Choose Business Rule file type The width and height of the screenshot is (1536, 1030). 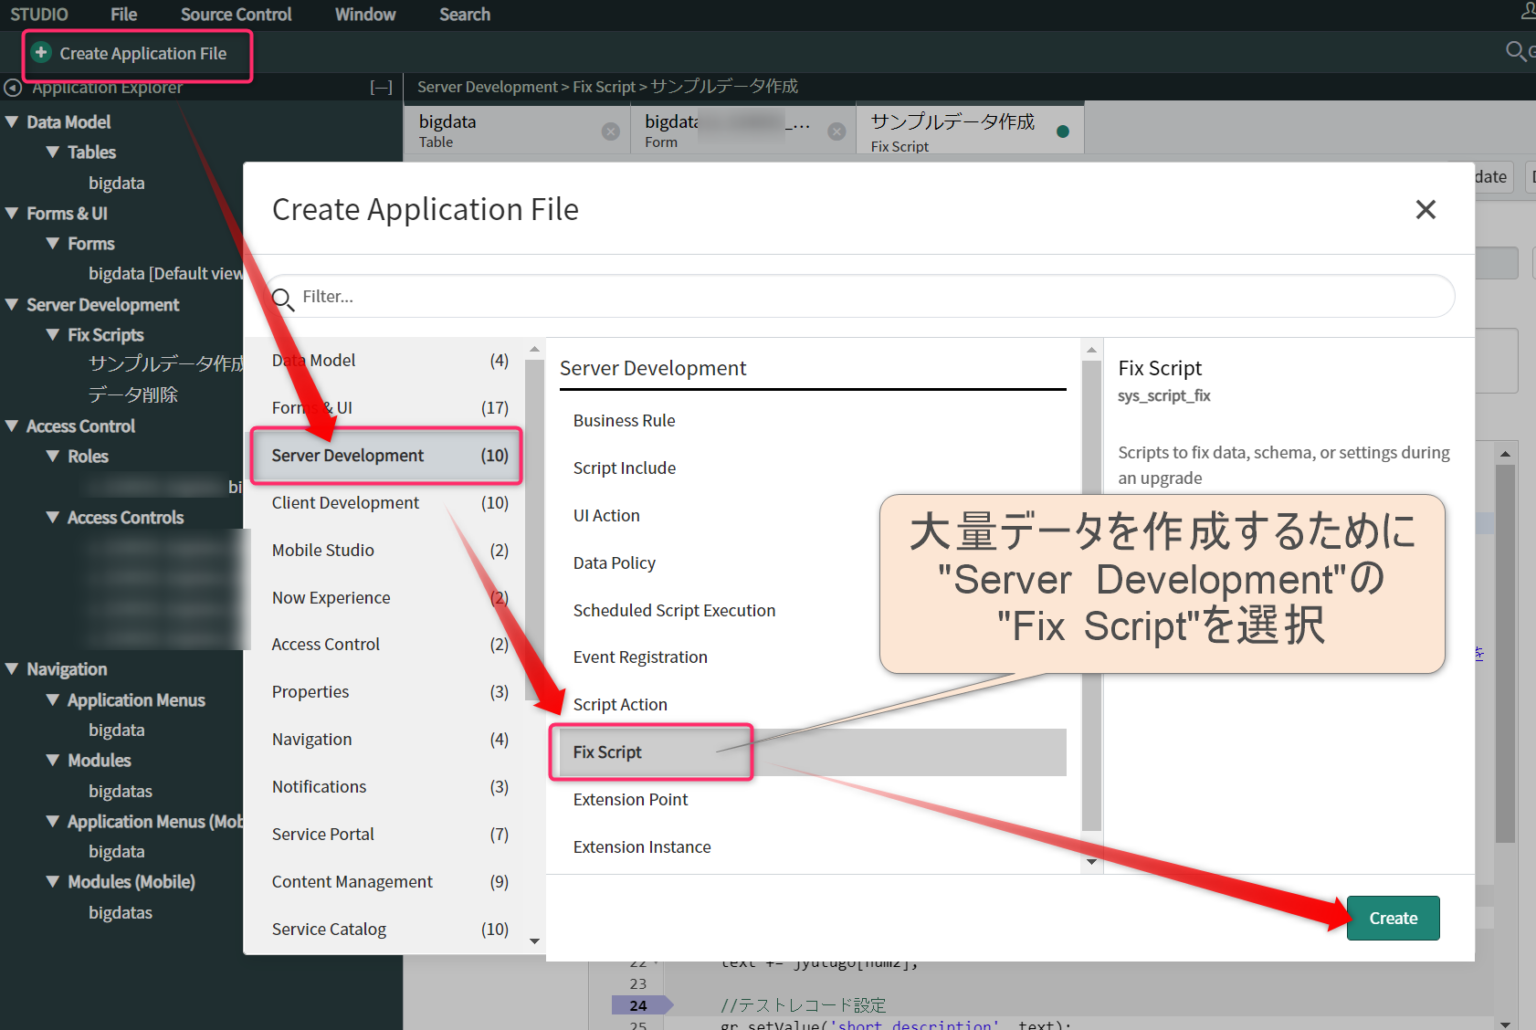[813, 420]
